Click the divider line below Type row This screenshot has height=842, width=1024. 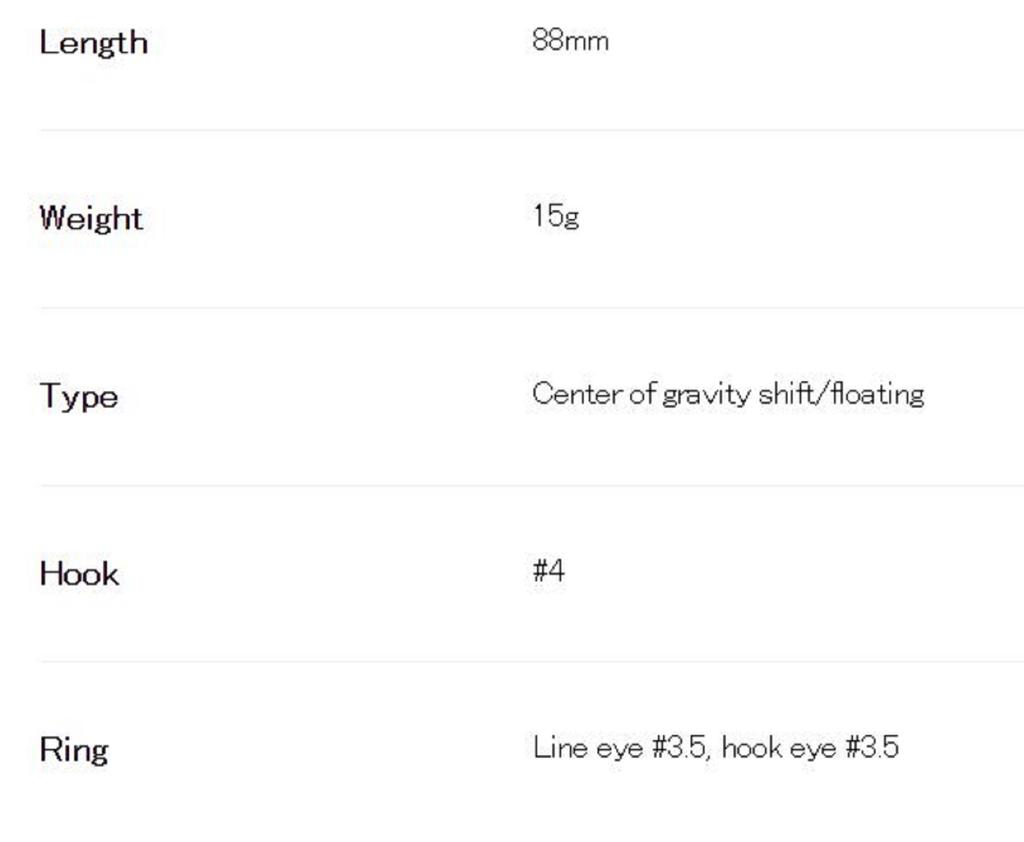pyautogui.click(x=530, y=486)
